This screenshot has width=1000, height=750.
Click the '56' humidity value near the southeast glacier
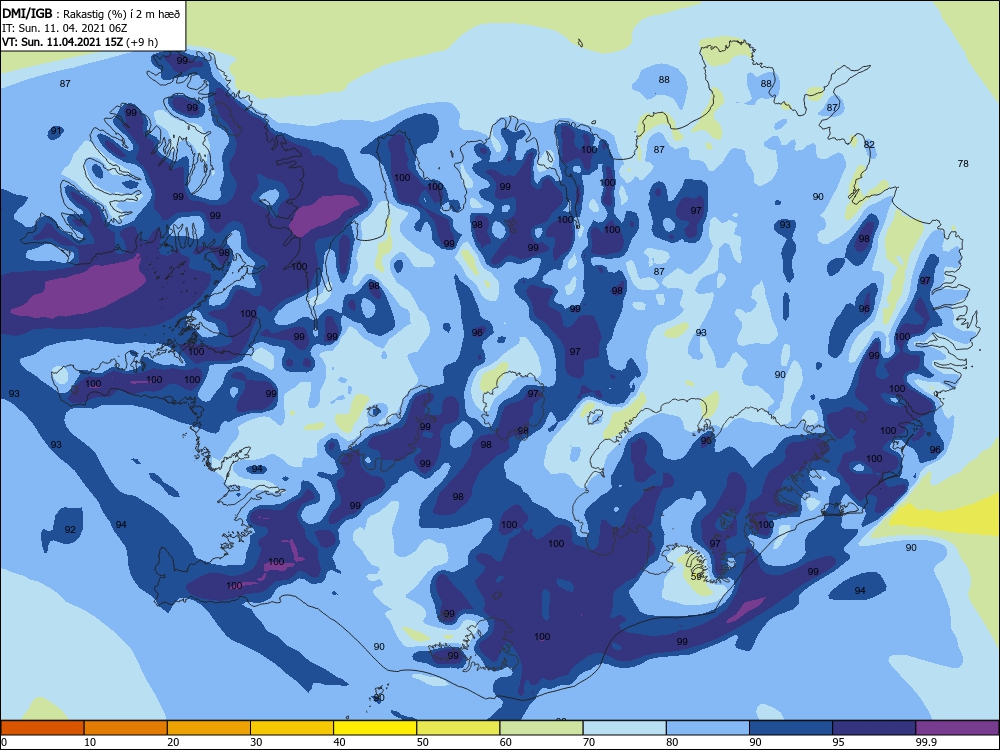(x=696, y=577)
